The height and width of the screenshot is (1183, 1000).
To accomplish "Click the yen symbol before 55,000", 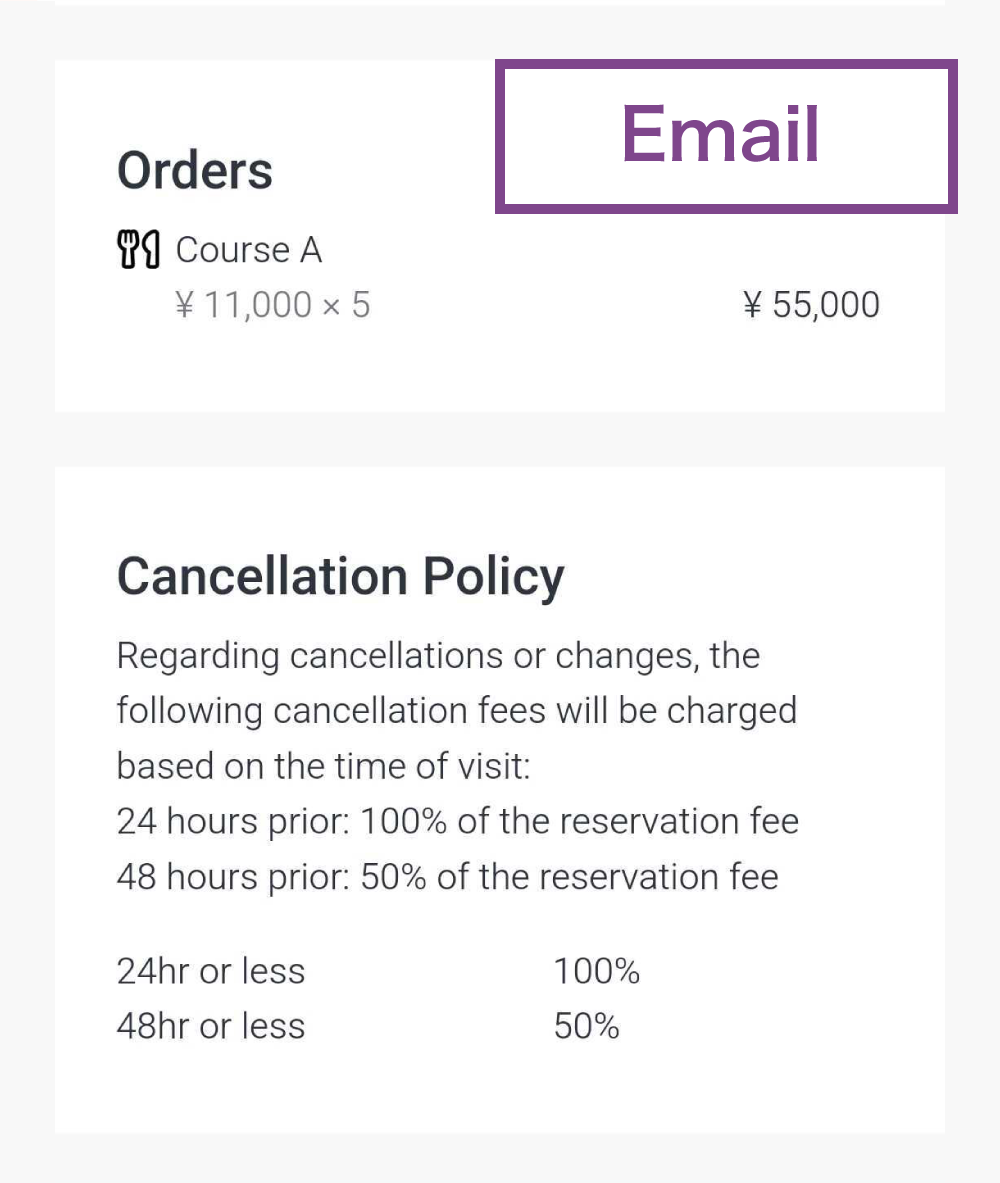I will 753,305.
